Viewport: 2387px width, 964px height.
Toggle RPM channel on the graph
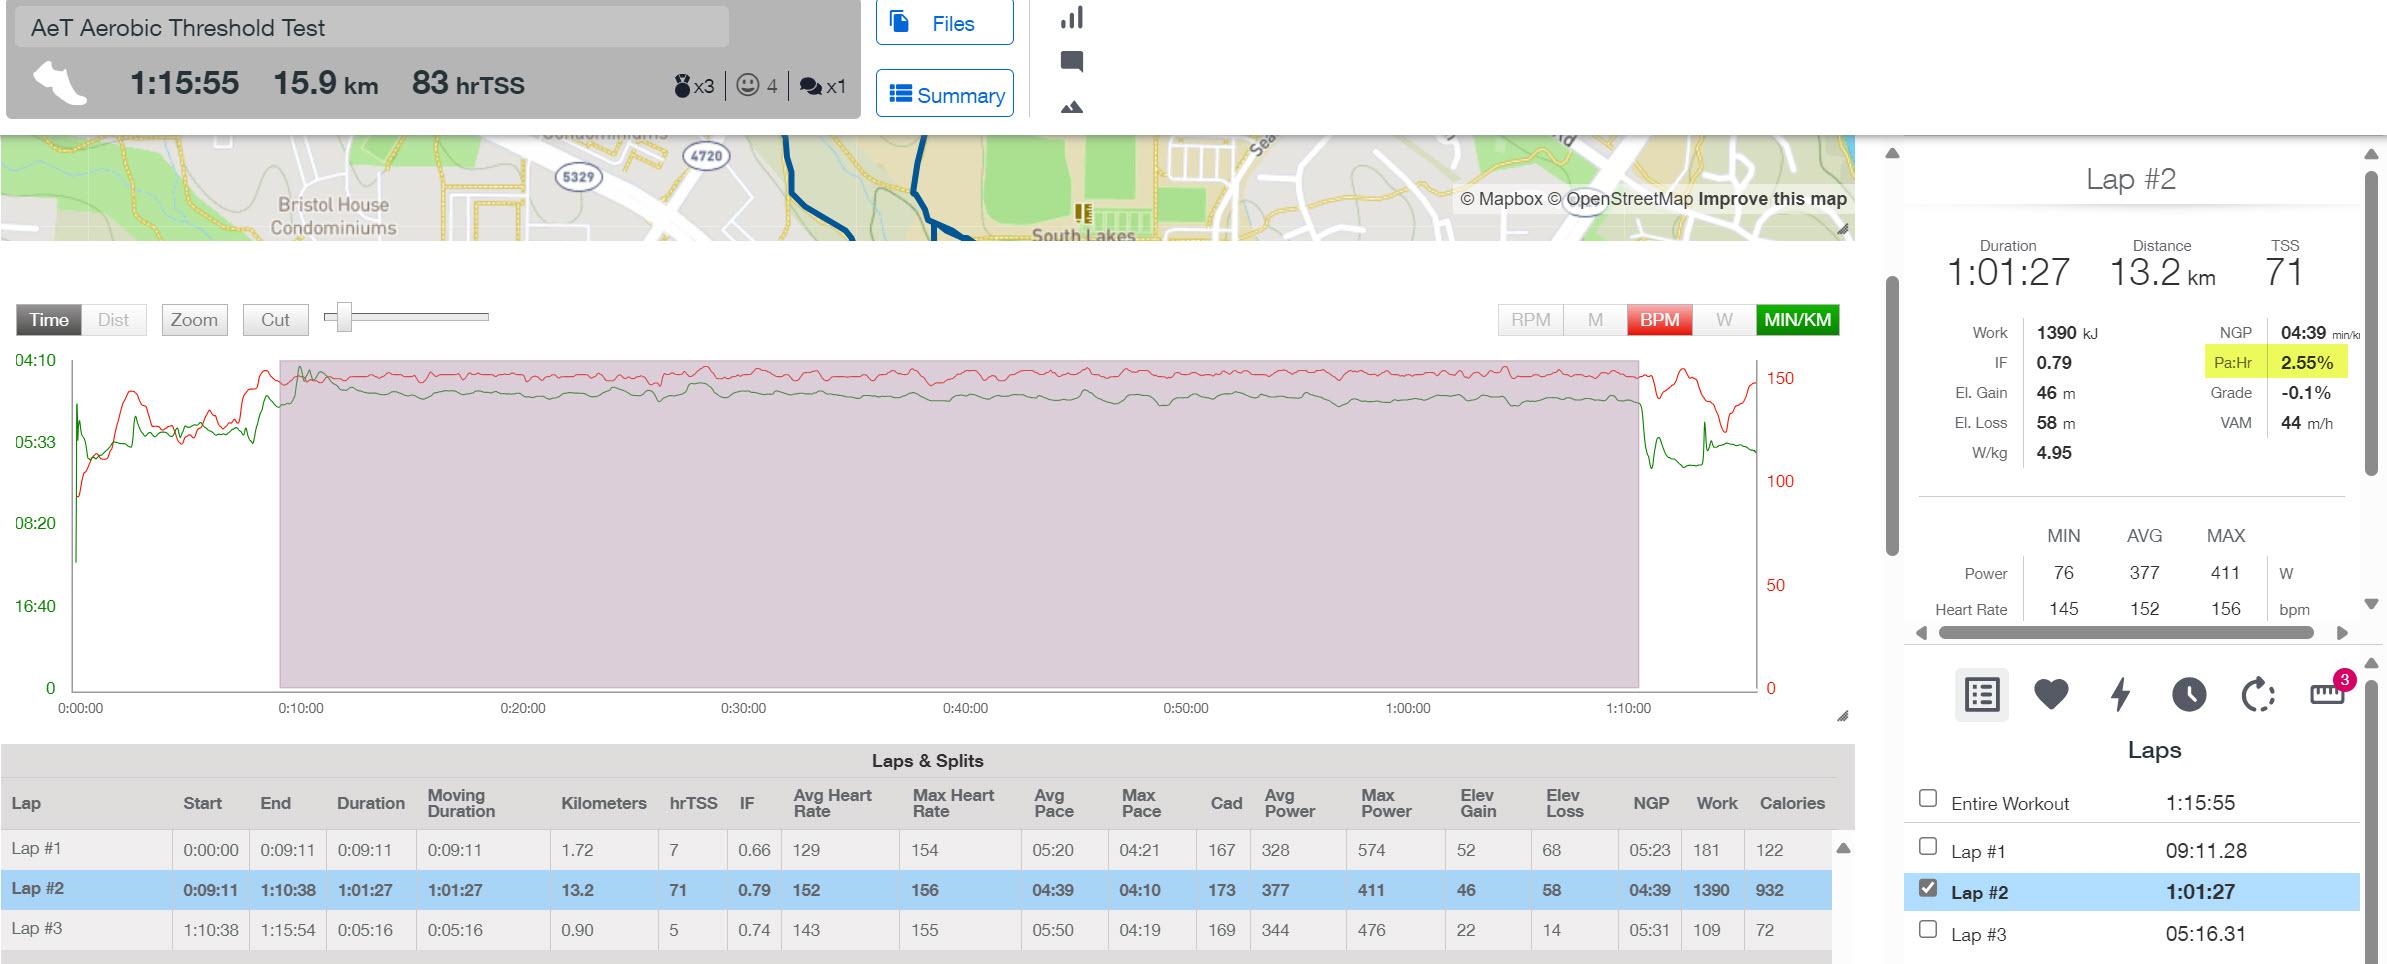pos(1530,320)
